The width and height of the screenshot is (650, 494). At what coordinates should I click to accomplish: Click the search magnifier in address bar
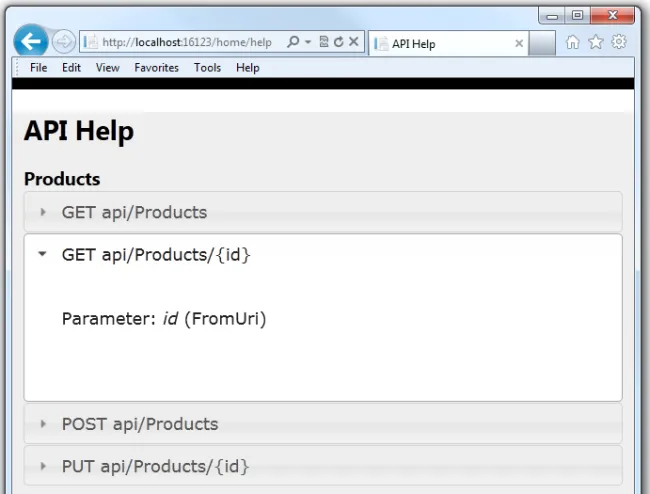[293, 42]
